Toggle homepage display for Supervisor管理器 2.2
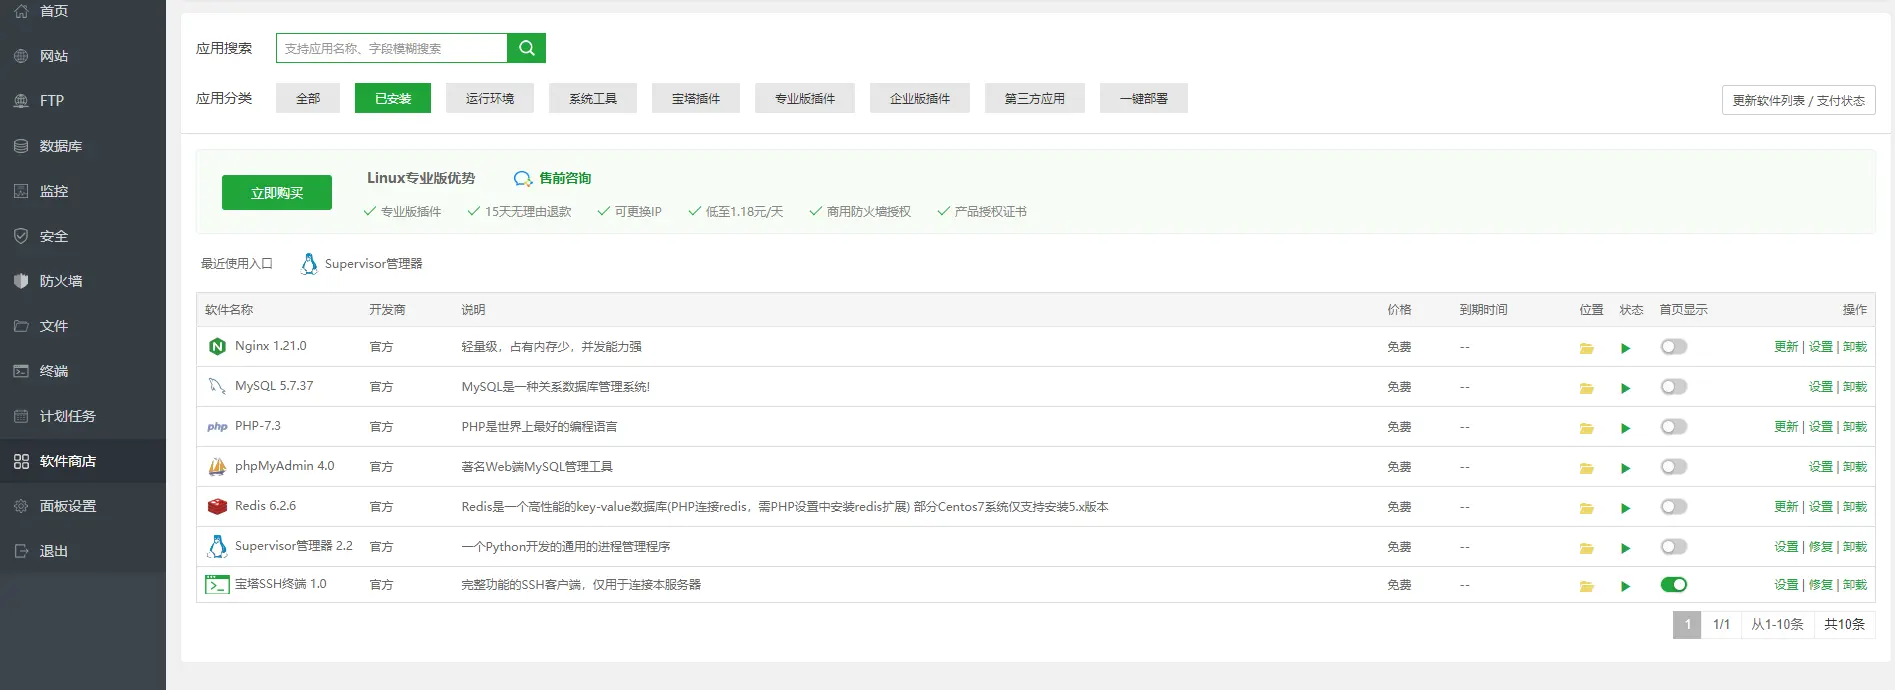 coord(1674,546)
